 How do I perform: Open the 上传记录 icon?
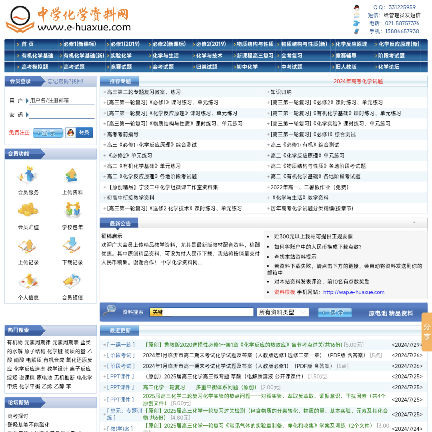(28, 246)
